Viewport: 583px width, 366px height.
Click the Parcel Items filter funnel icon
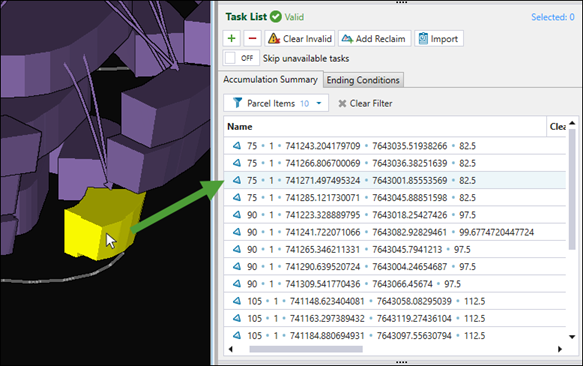(x=237, y=103)
